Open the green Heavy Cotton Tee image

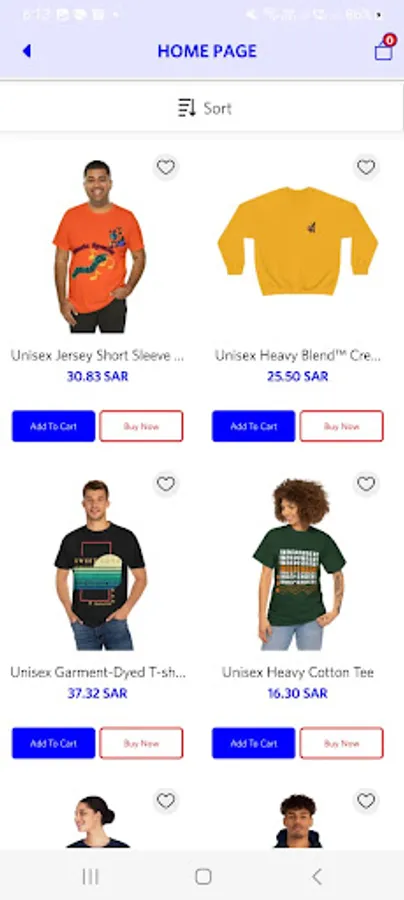pos(298,565)
